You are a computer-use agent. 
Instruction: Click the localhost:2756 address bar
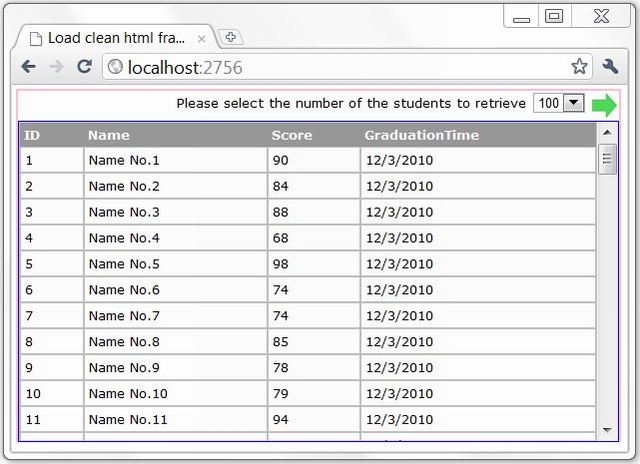click(347, 67)
